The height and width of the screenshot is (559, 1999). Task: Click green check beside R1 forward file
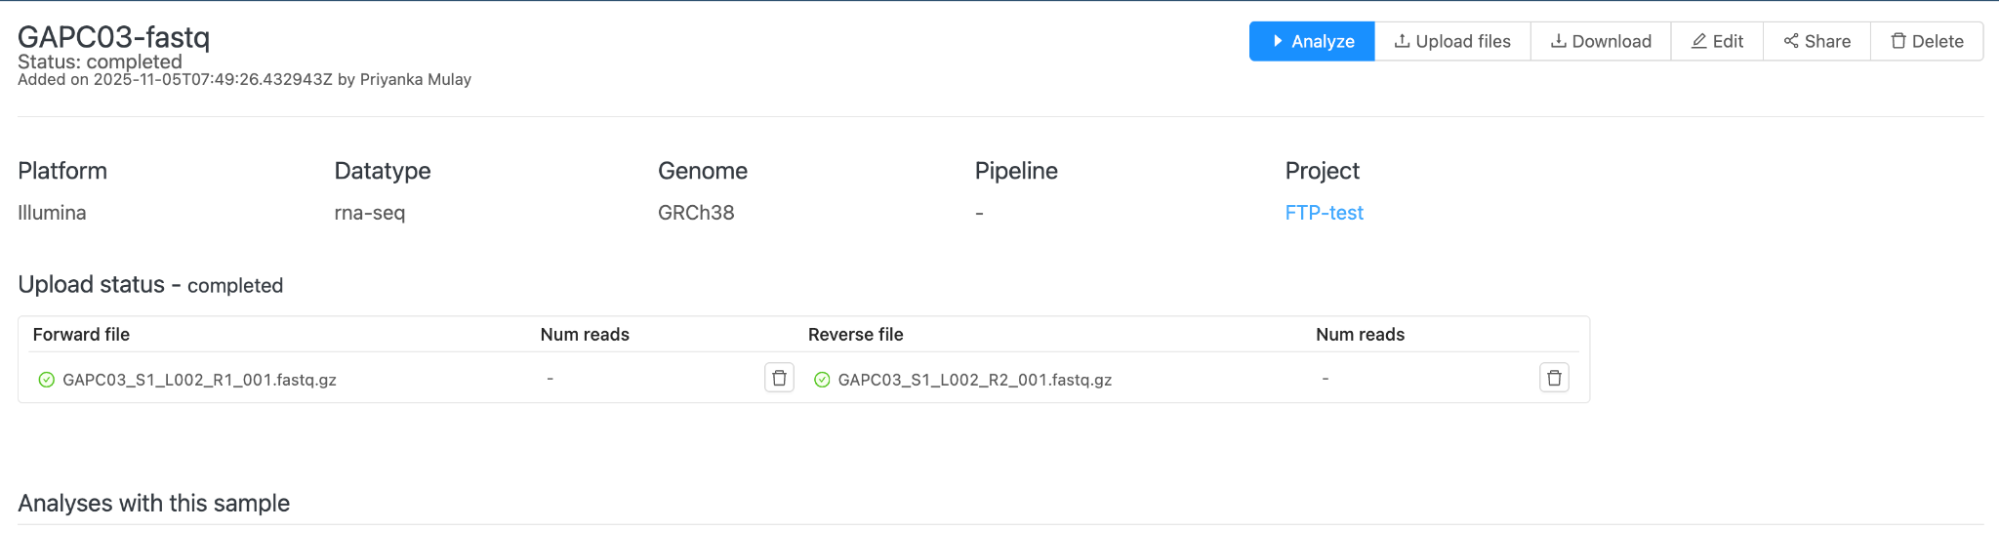coord(46,380)
